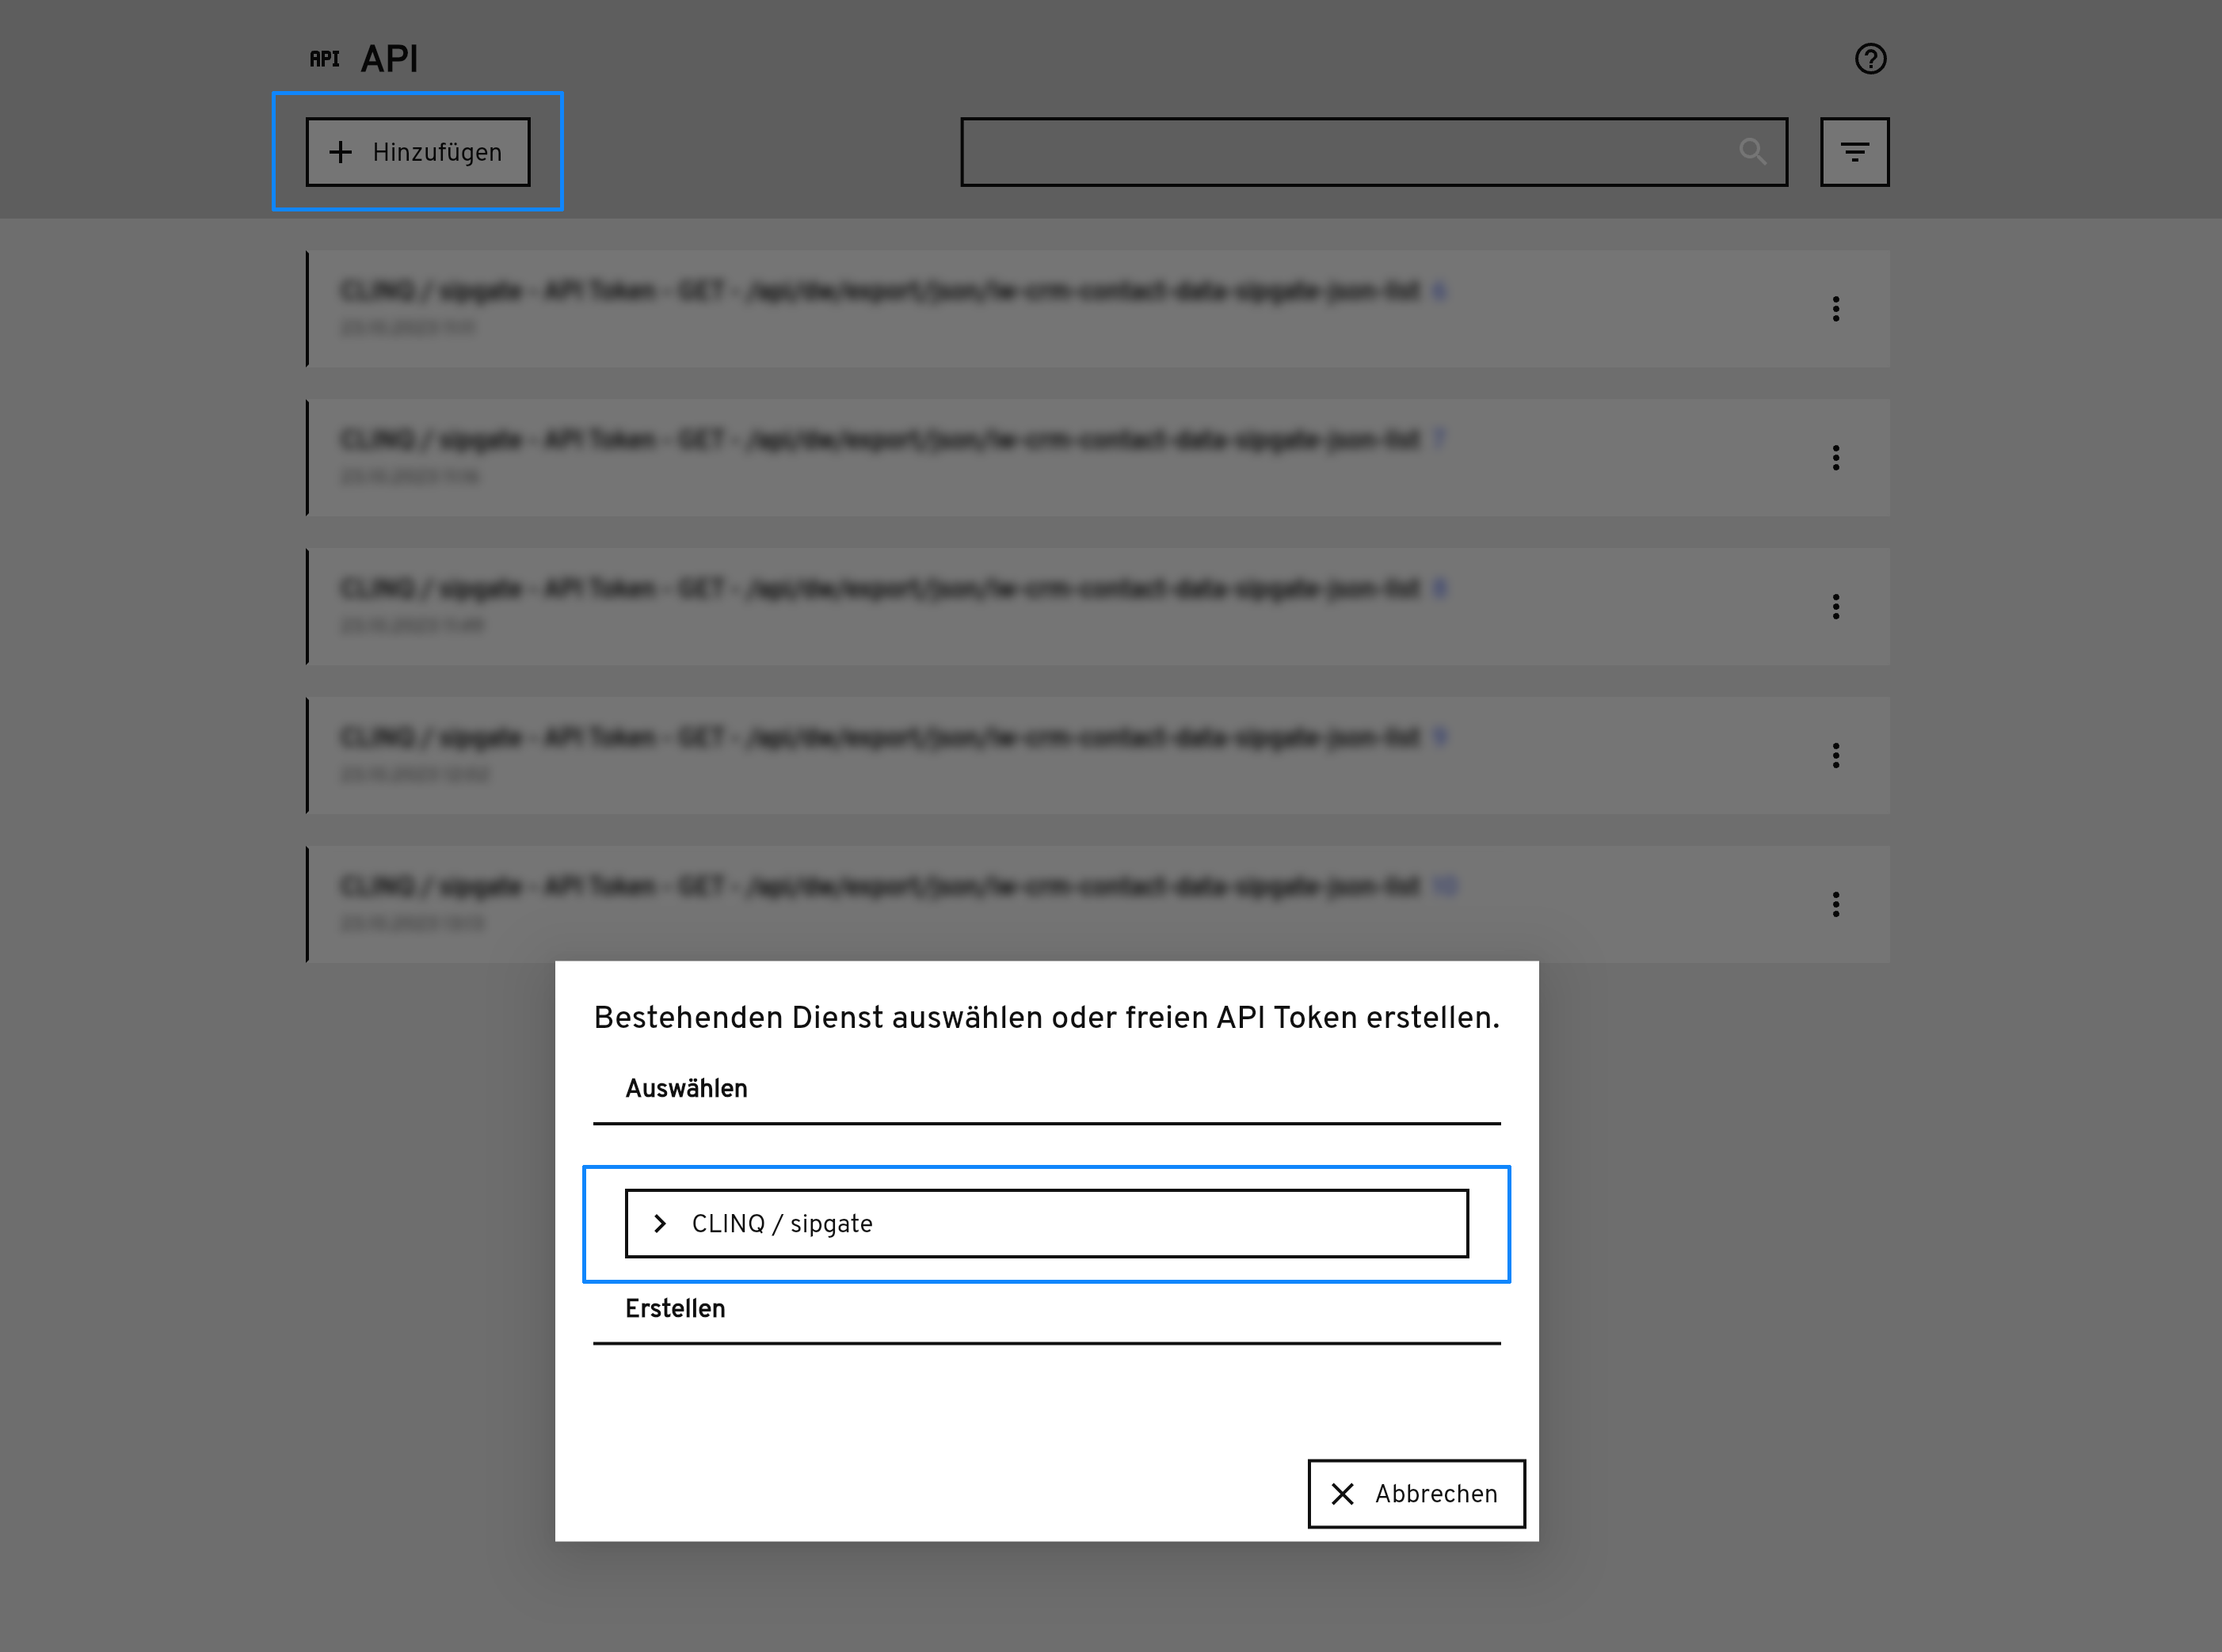Expand the CLINQ / sipgate service entry

click(x=1046, y=1223)
